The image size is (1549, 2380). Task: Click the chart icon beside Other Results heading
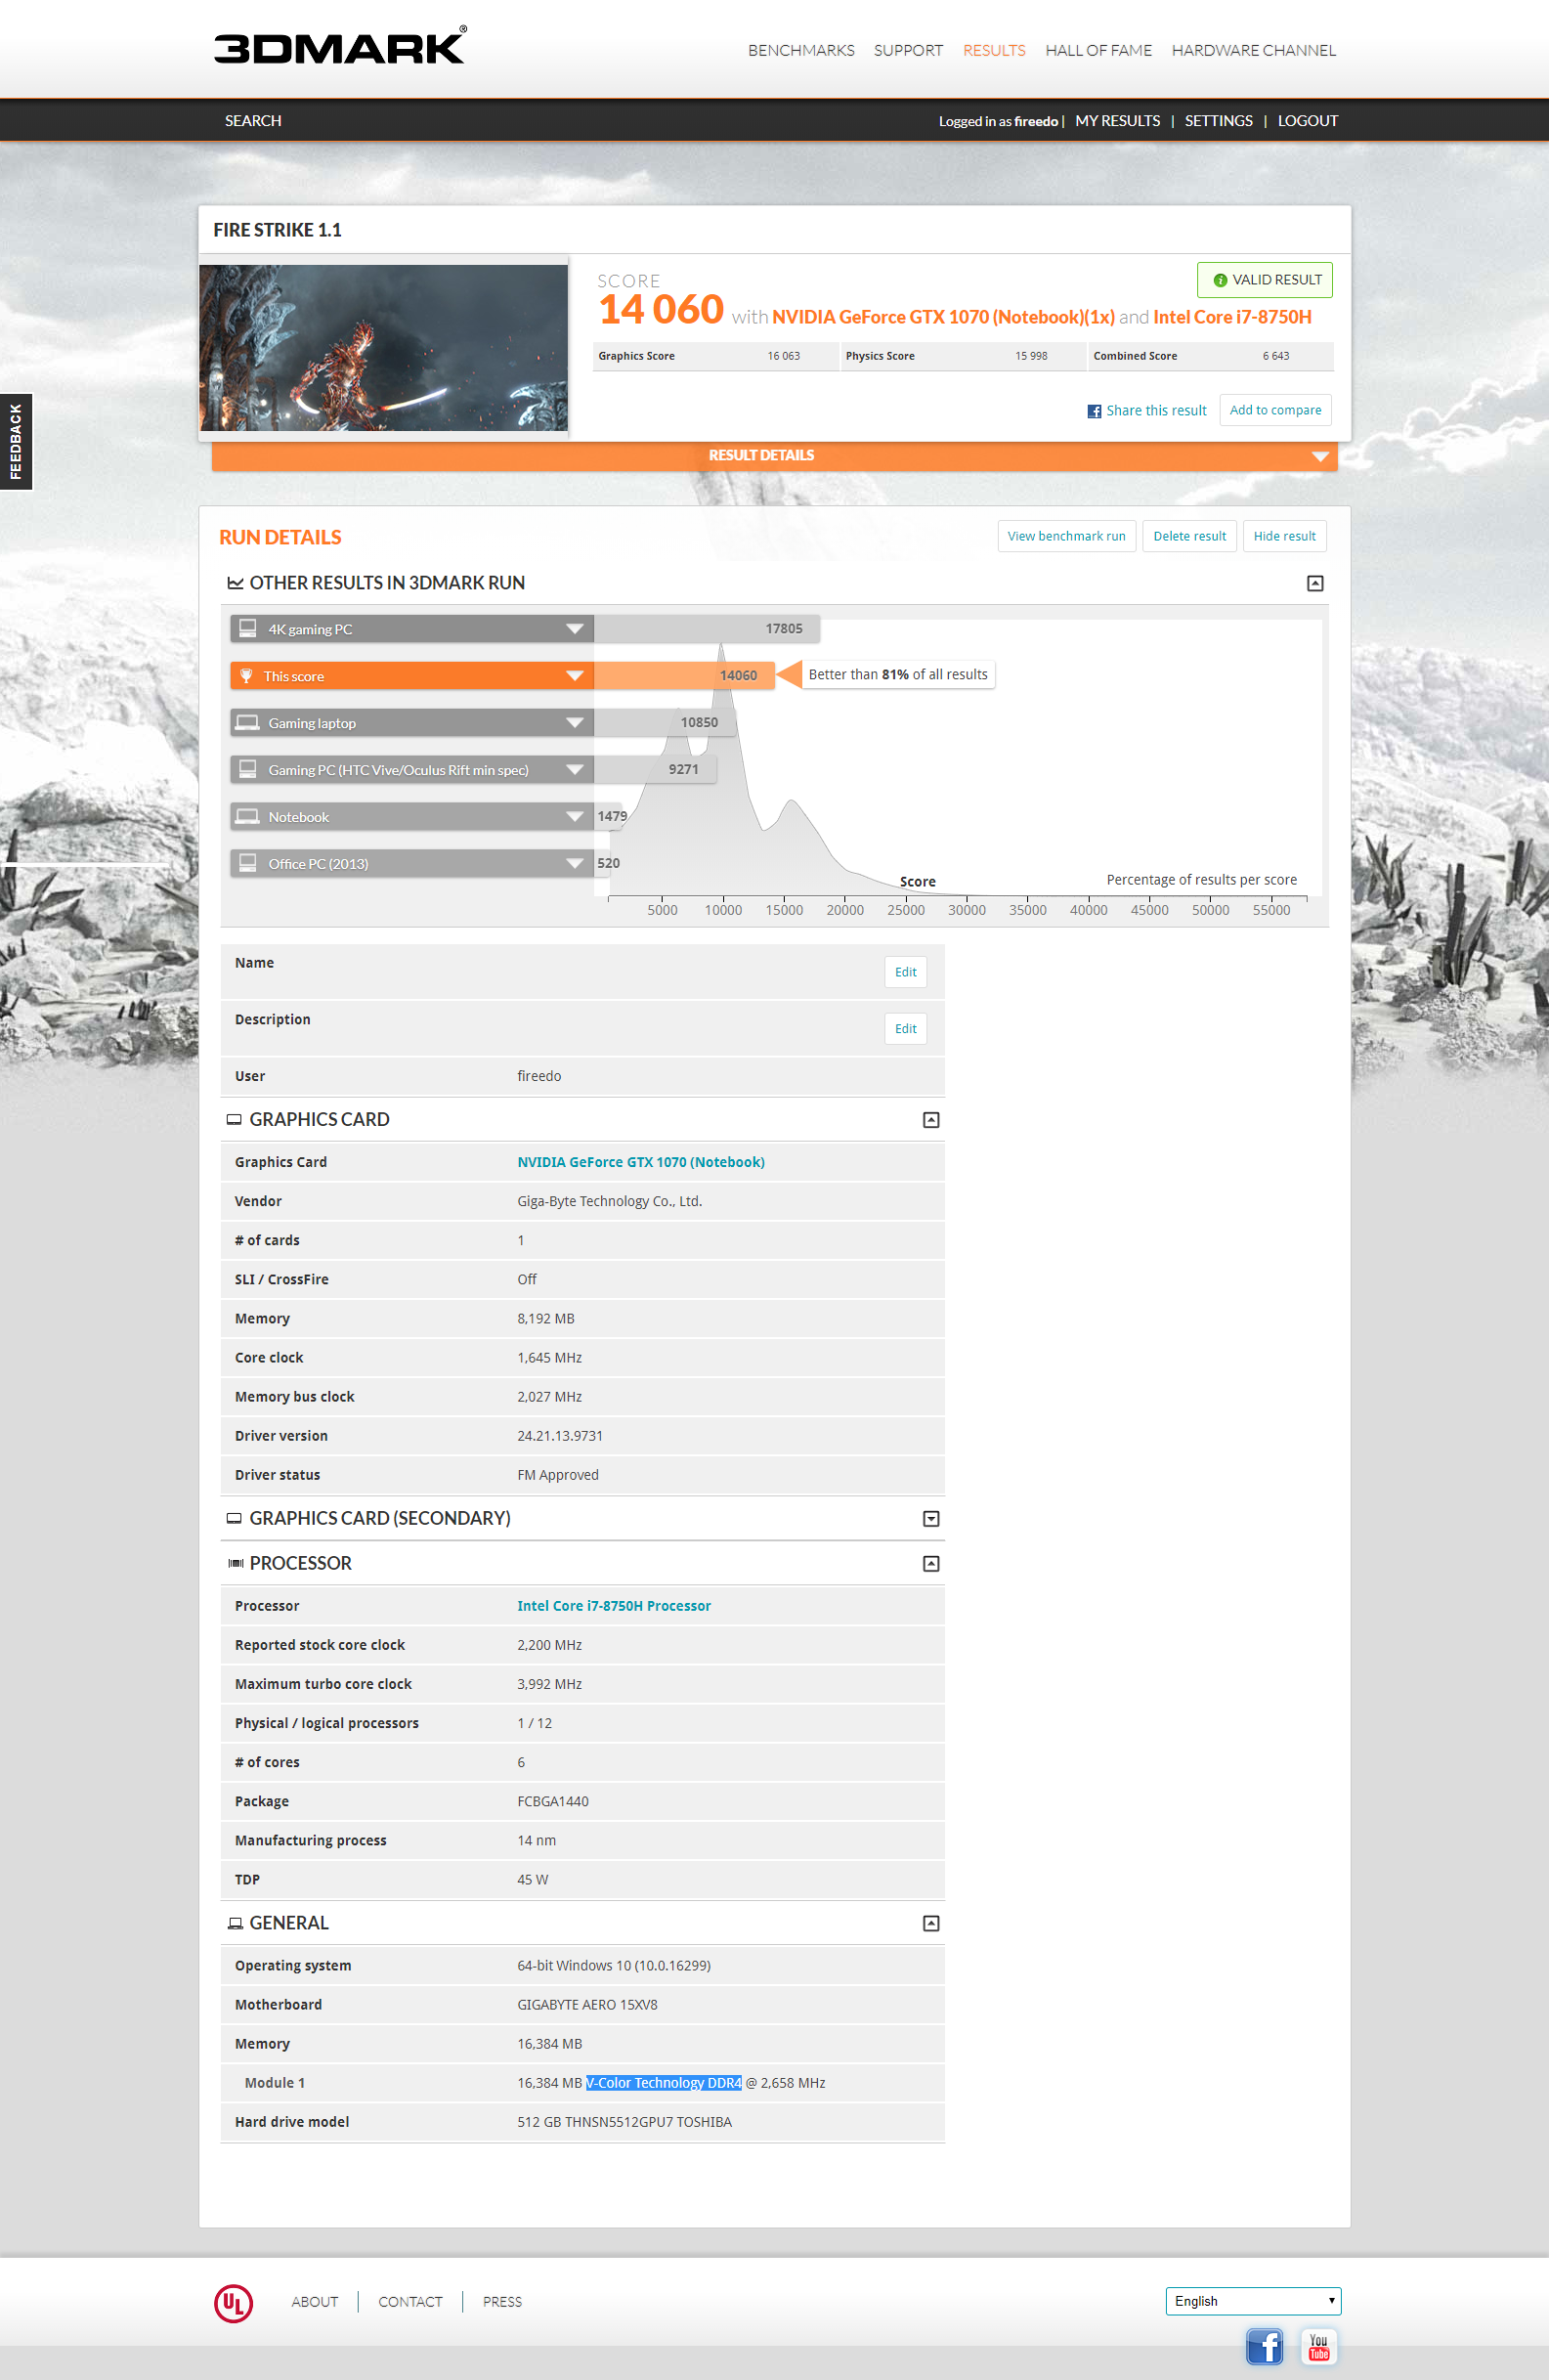point(235,583)
